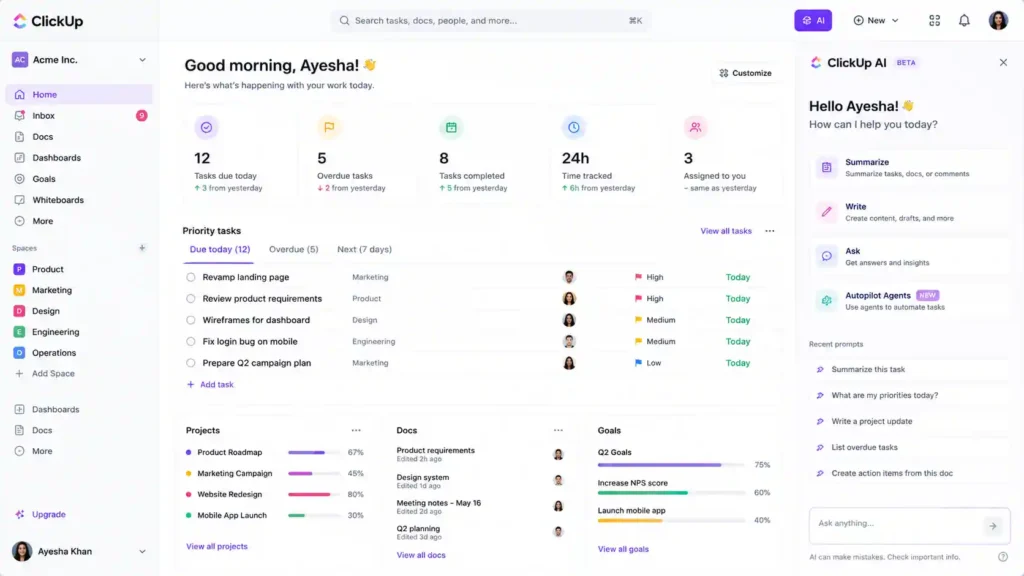Open Docs section options menu
Image resolution: width=1024 pixels, height=576 pixels.
tap(558, 430)
